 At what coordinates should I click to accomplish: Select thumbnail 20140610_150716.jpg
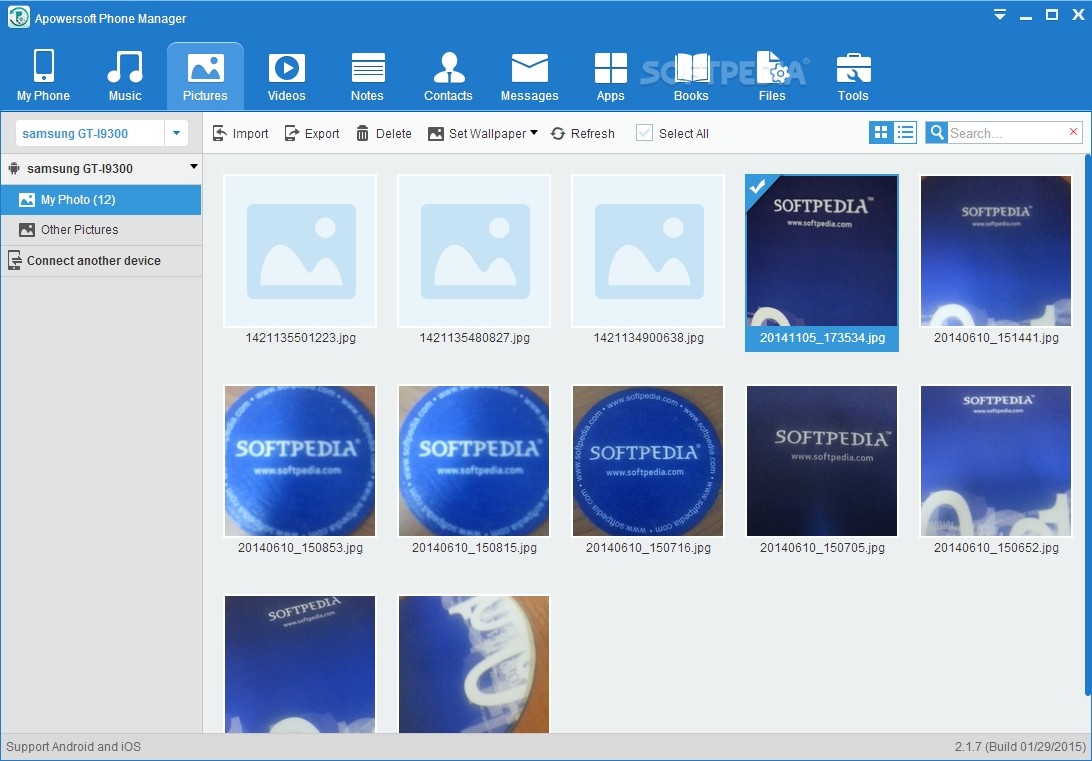(x=648, y=461)
